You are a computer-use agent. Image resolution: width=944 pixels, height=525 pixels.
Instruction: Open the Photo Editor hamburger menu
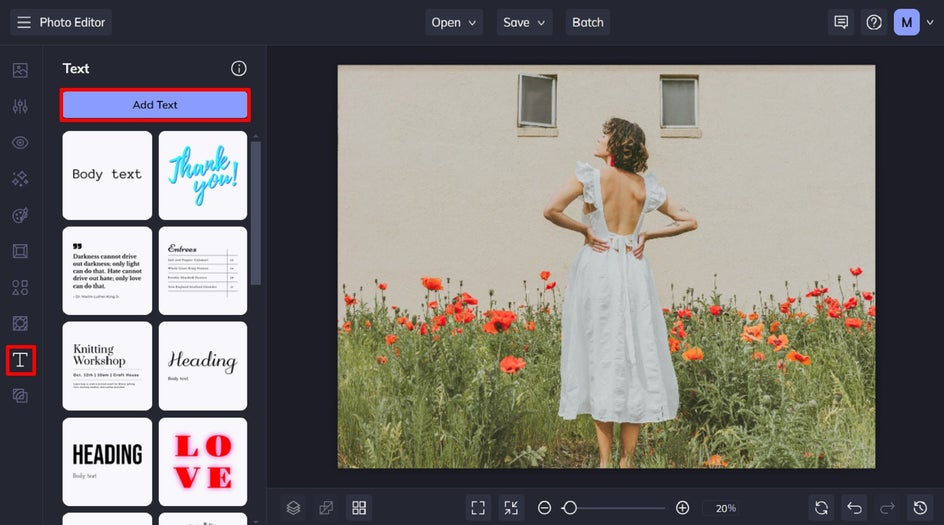tap(24, 22)
